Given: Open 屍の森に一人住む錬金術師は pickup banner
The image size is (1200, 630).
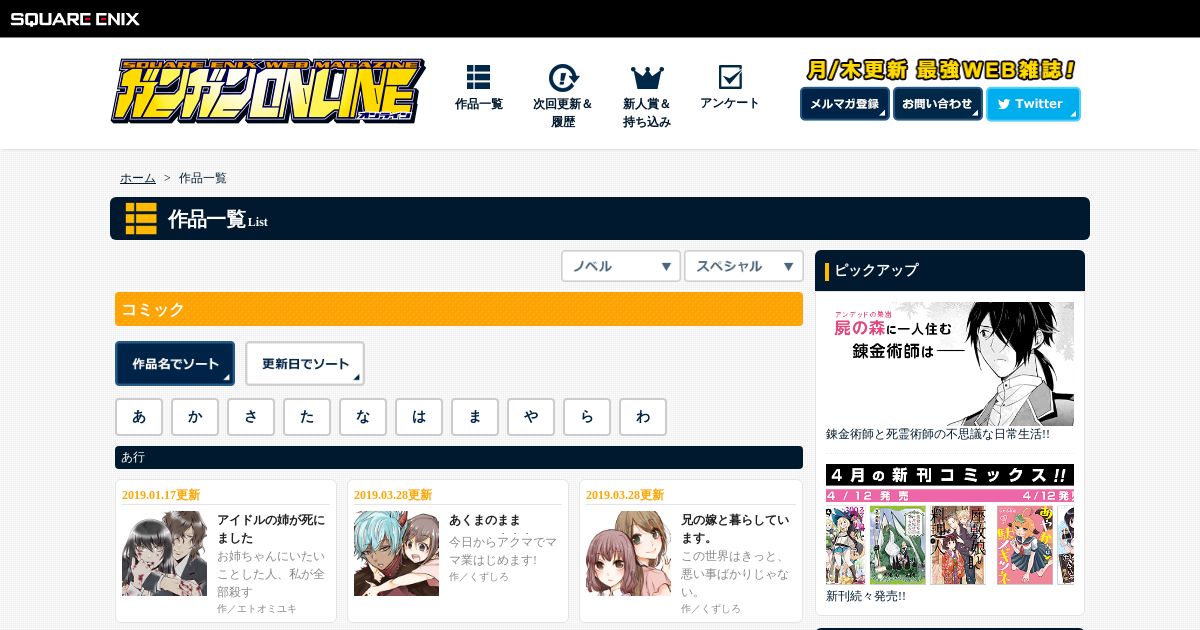Looking at the screenshot, I should (950, 364).
